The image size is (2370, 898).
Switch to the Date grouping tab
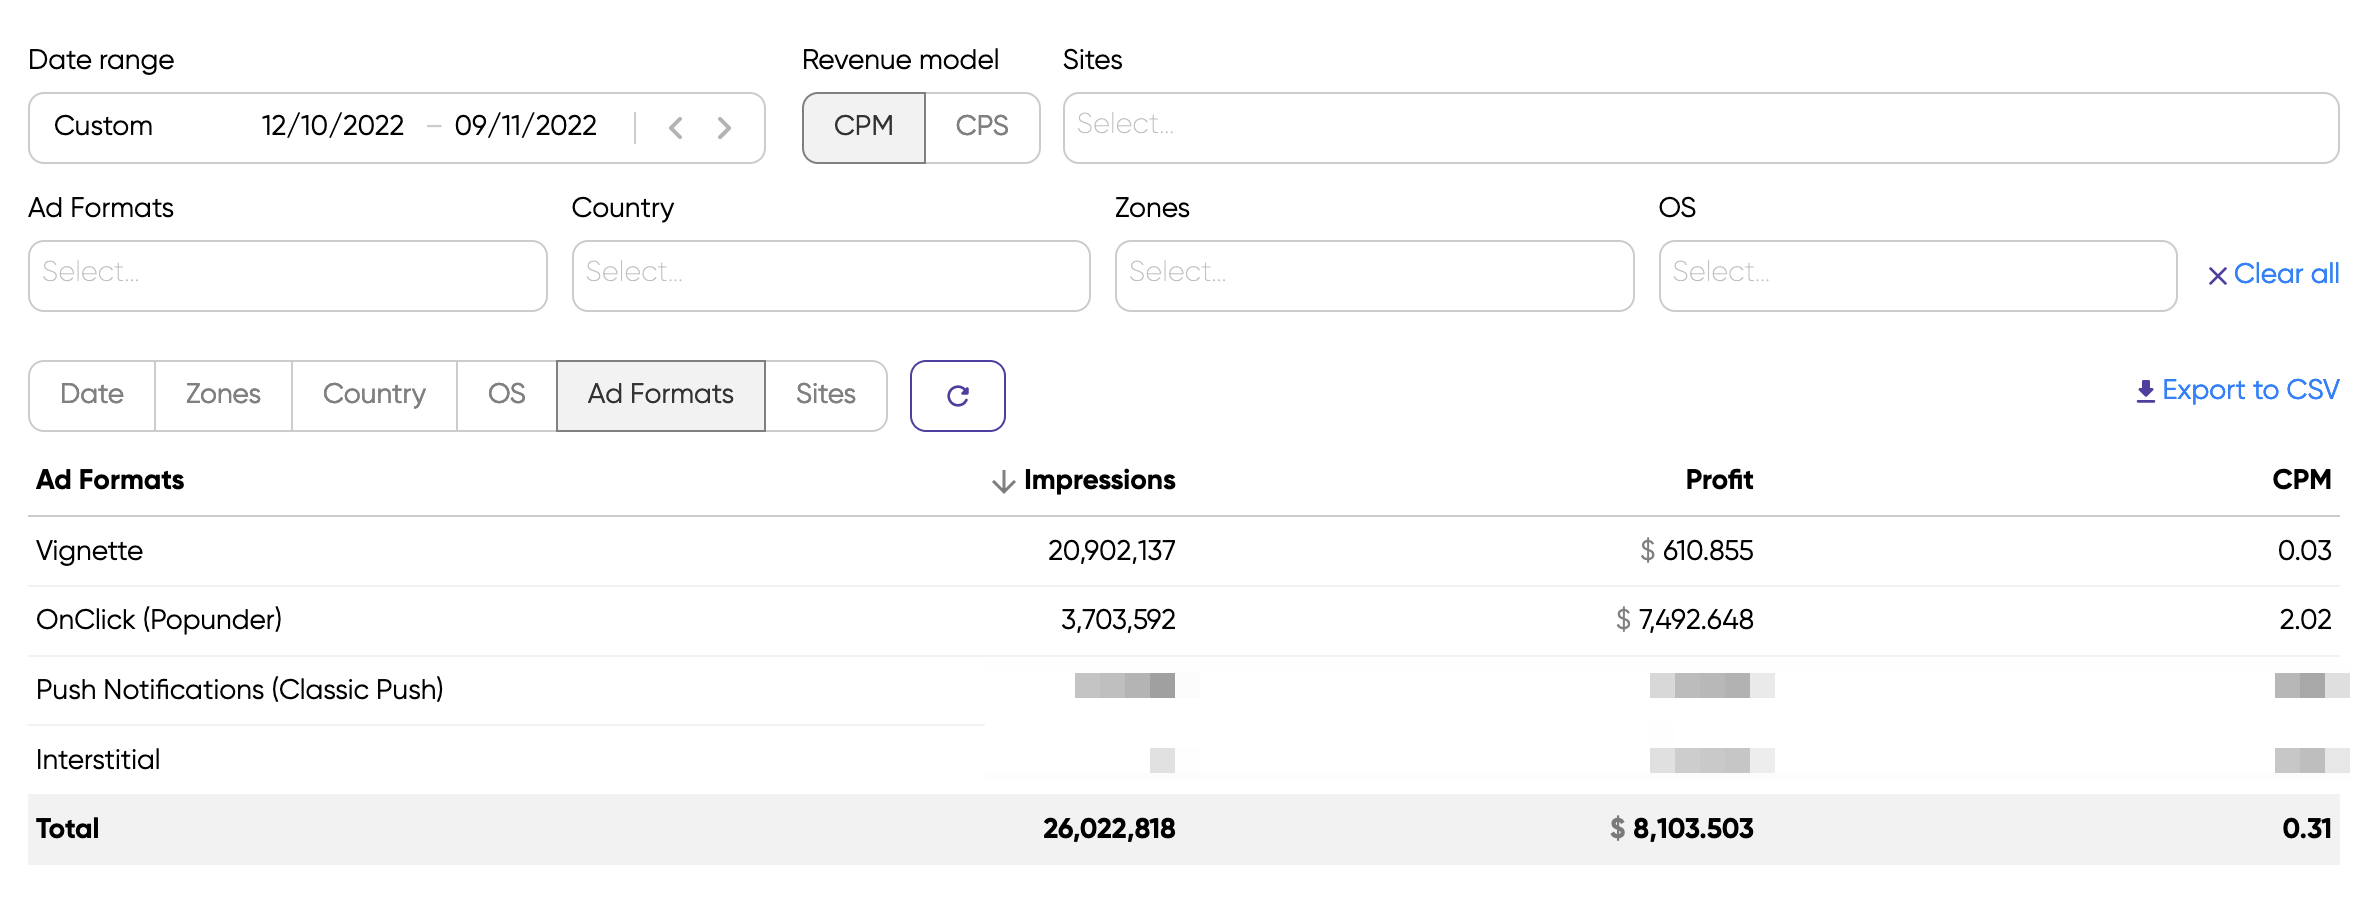click(x=92, y=395)
